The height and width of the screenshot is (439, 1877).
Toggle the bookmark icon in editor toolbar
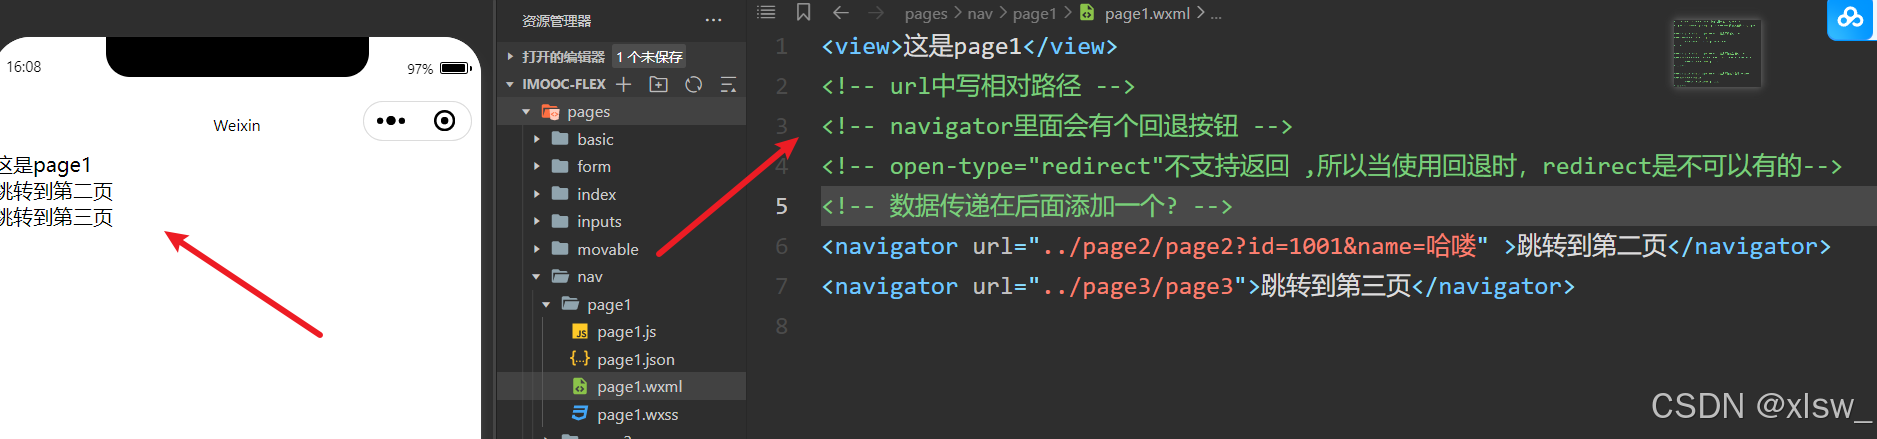pos(803,12)
